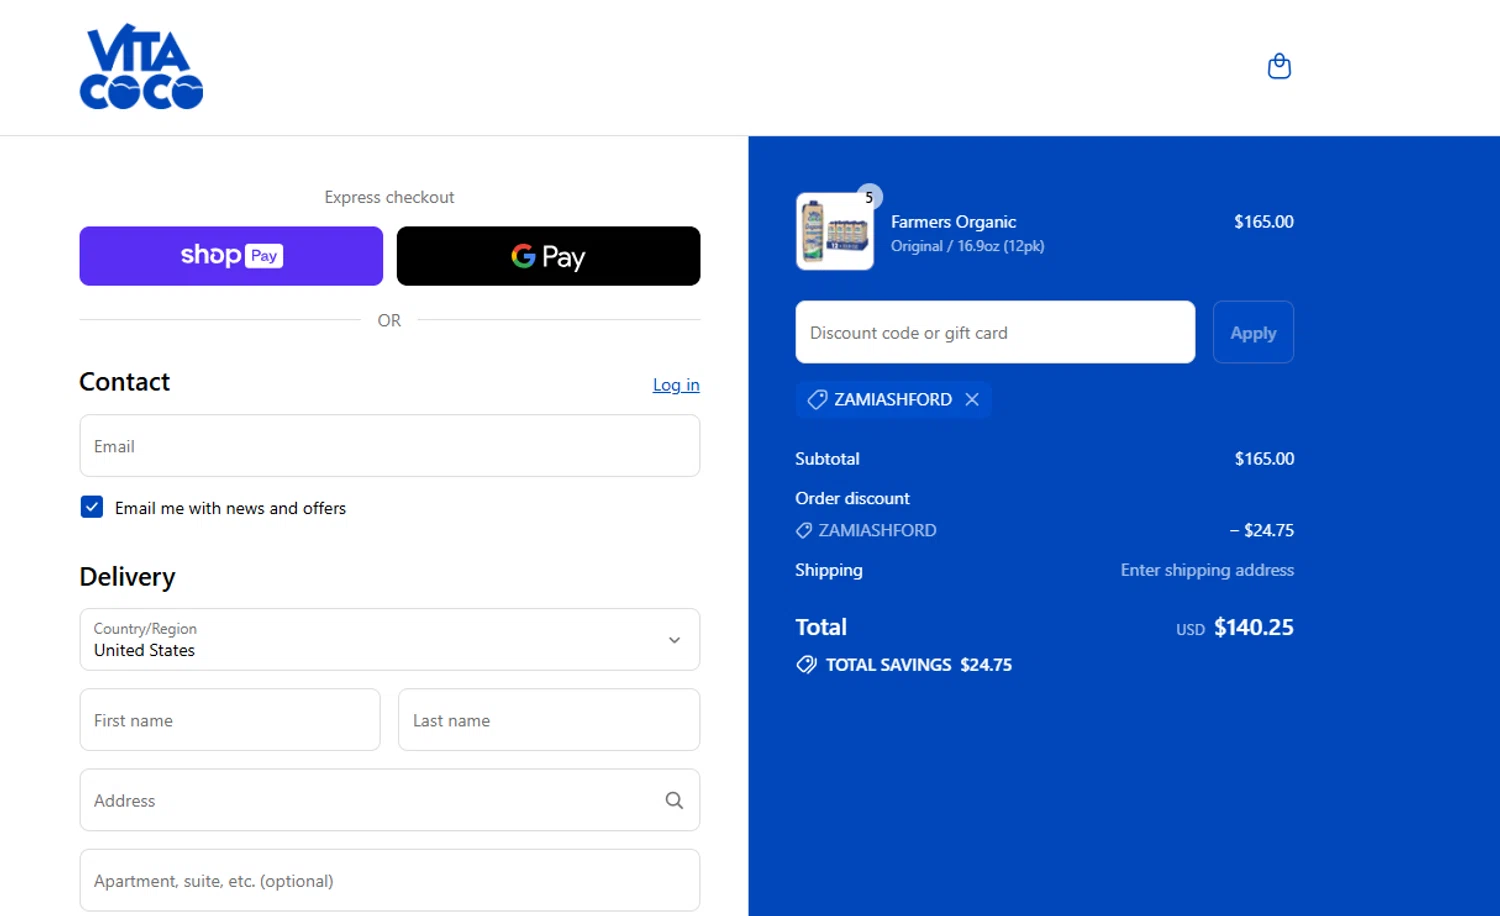Focus the Discount code or gift card field
Viewport: 1500px width, 916px height.
(x=995, y=332)
